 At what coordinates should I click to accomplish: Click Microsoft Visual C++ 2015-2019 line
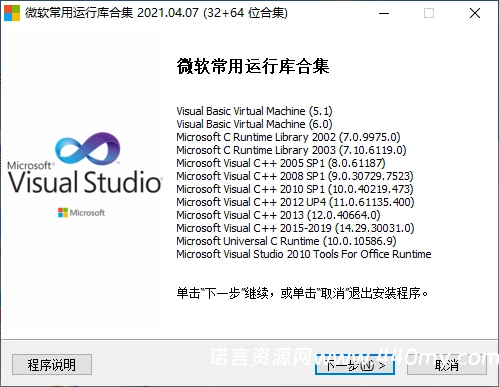[295, 228]
